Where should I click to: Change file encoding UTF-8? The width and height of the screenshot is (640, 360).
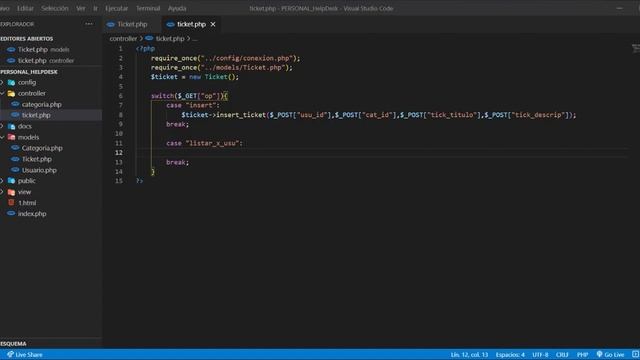(x=540, y=355)
